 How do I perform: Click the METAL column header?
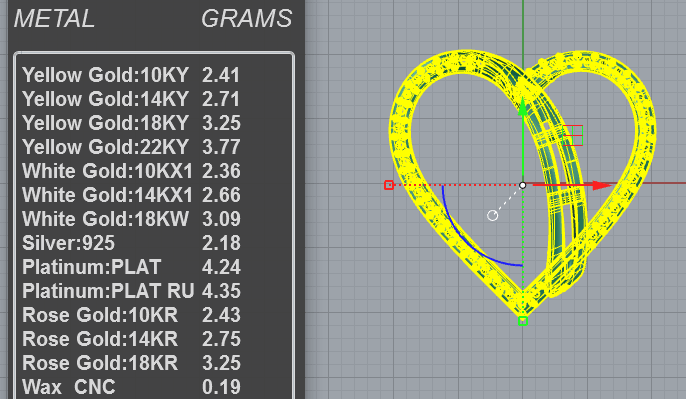point(54,19)
